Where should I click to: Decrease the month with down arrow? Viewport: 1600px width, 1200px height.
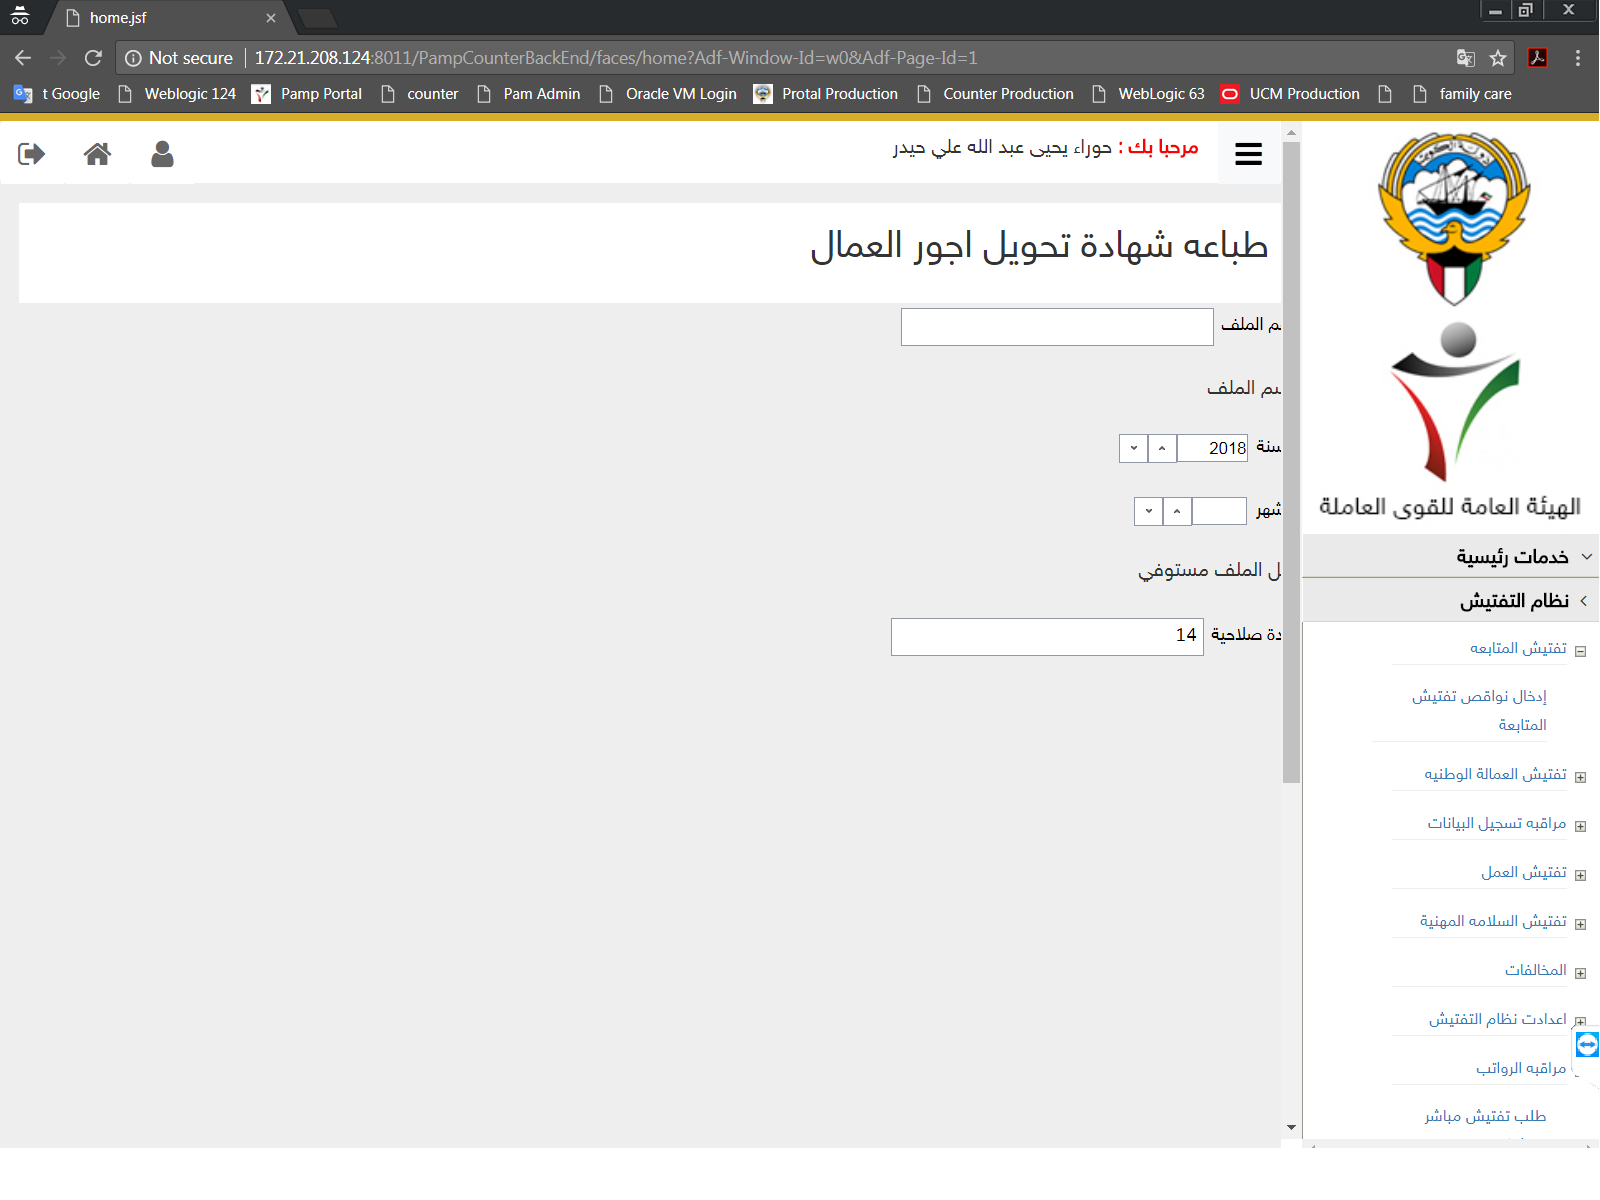point(1148,511)
